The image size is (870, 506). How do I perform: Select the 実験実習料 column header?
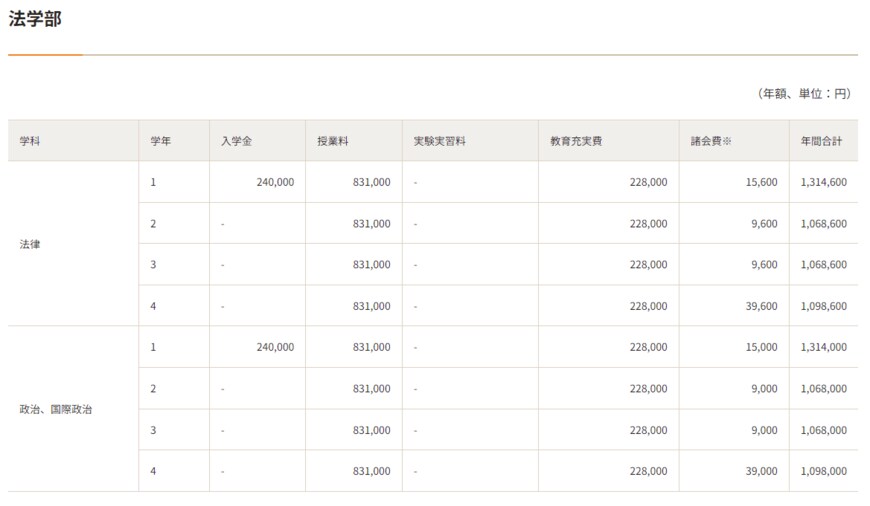click(440, 141)
